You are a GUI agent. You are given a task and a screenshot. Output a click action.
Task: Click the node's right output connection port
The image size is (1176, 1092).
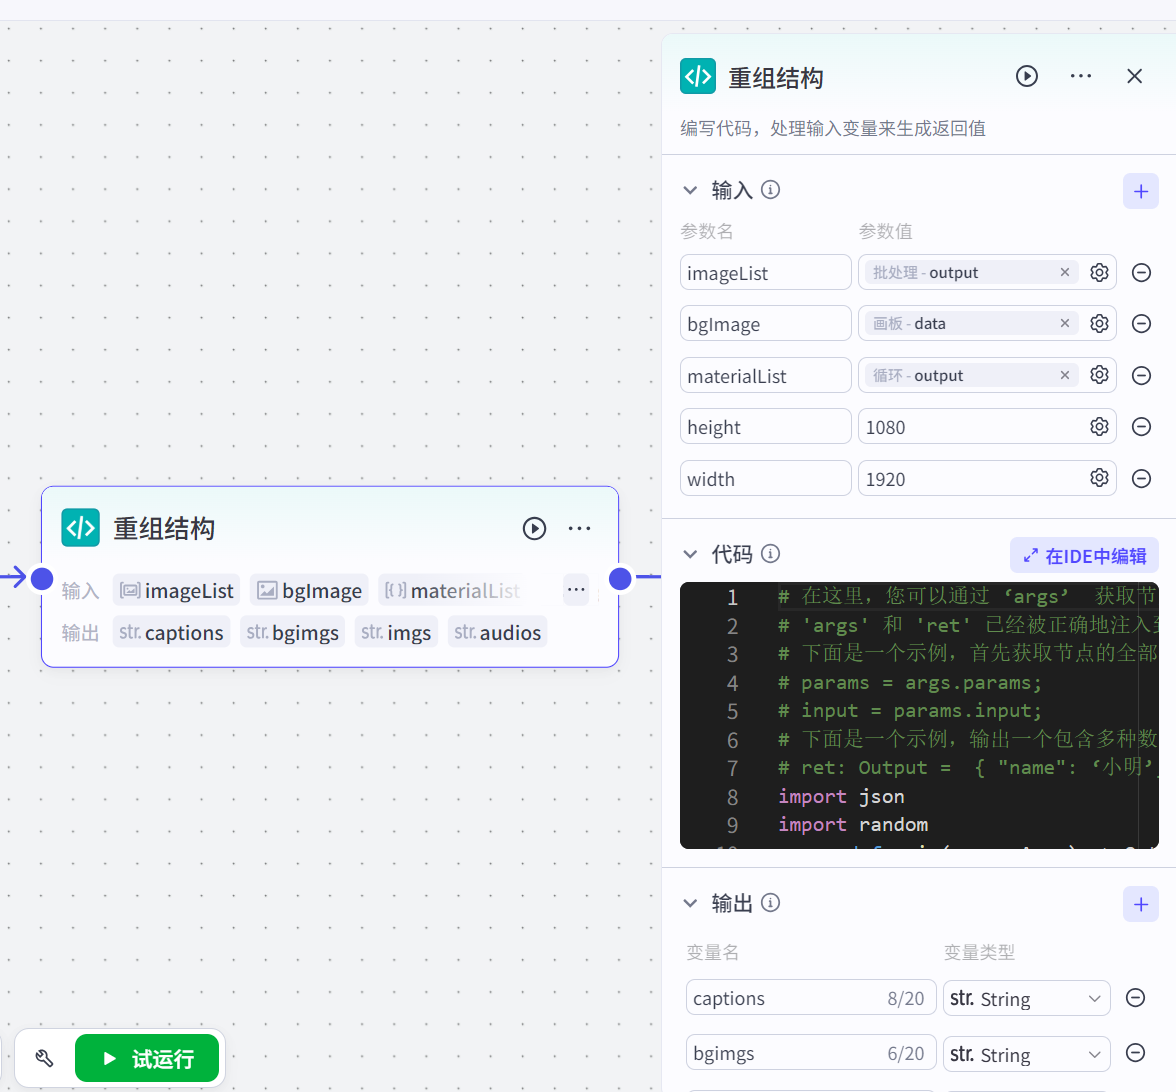tap(620, 578)
